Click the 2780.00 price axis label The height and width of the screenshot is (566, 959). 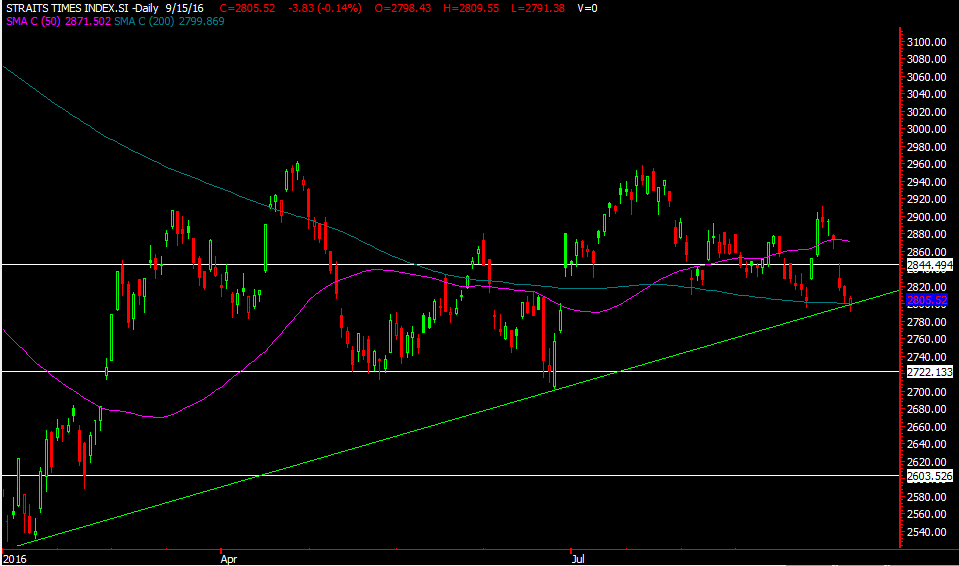click(927, 322)
